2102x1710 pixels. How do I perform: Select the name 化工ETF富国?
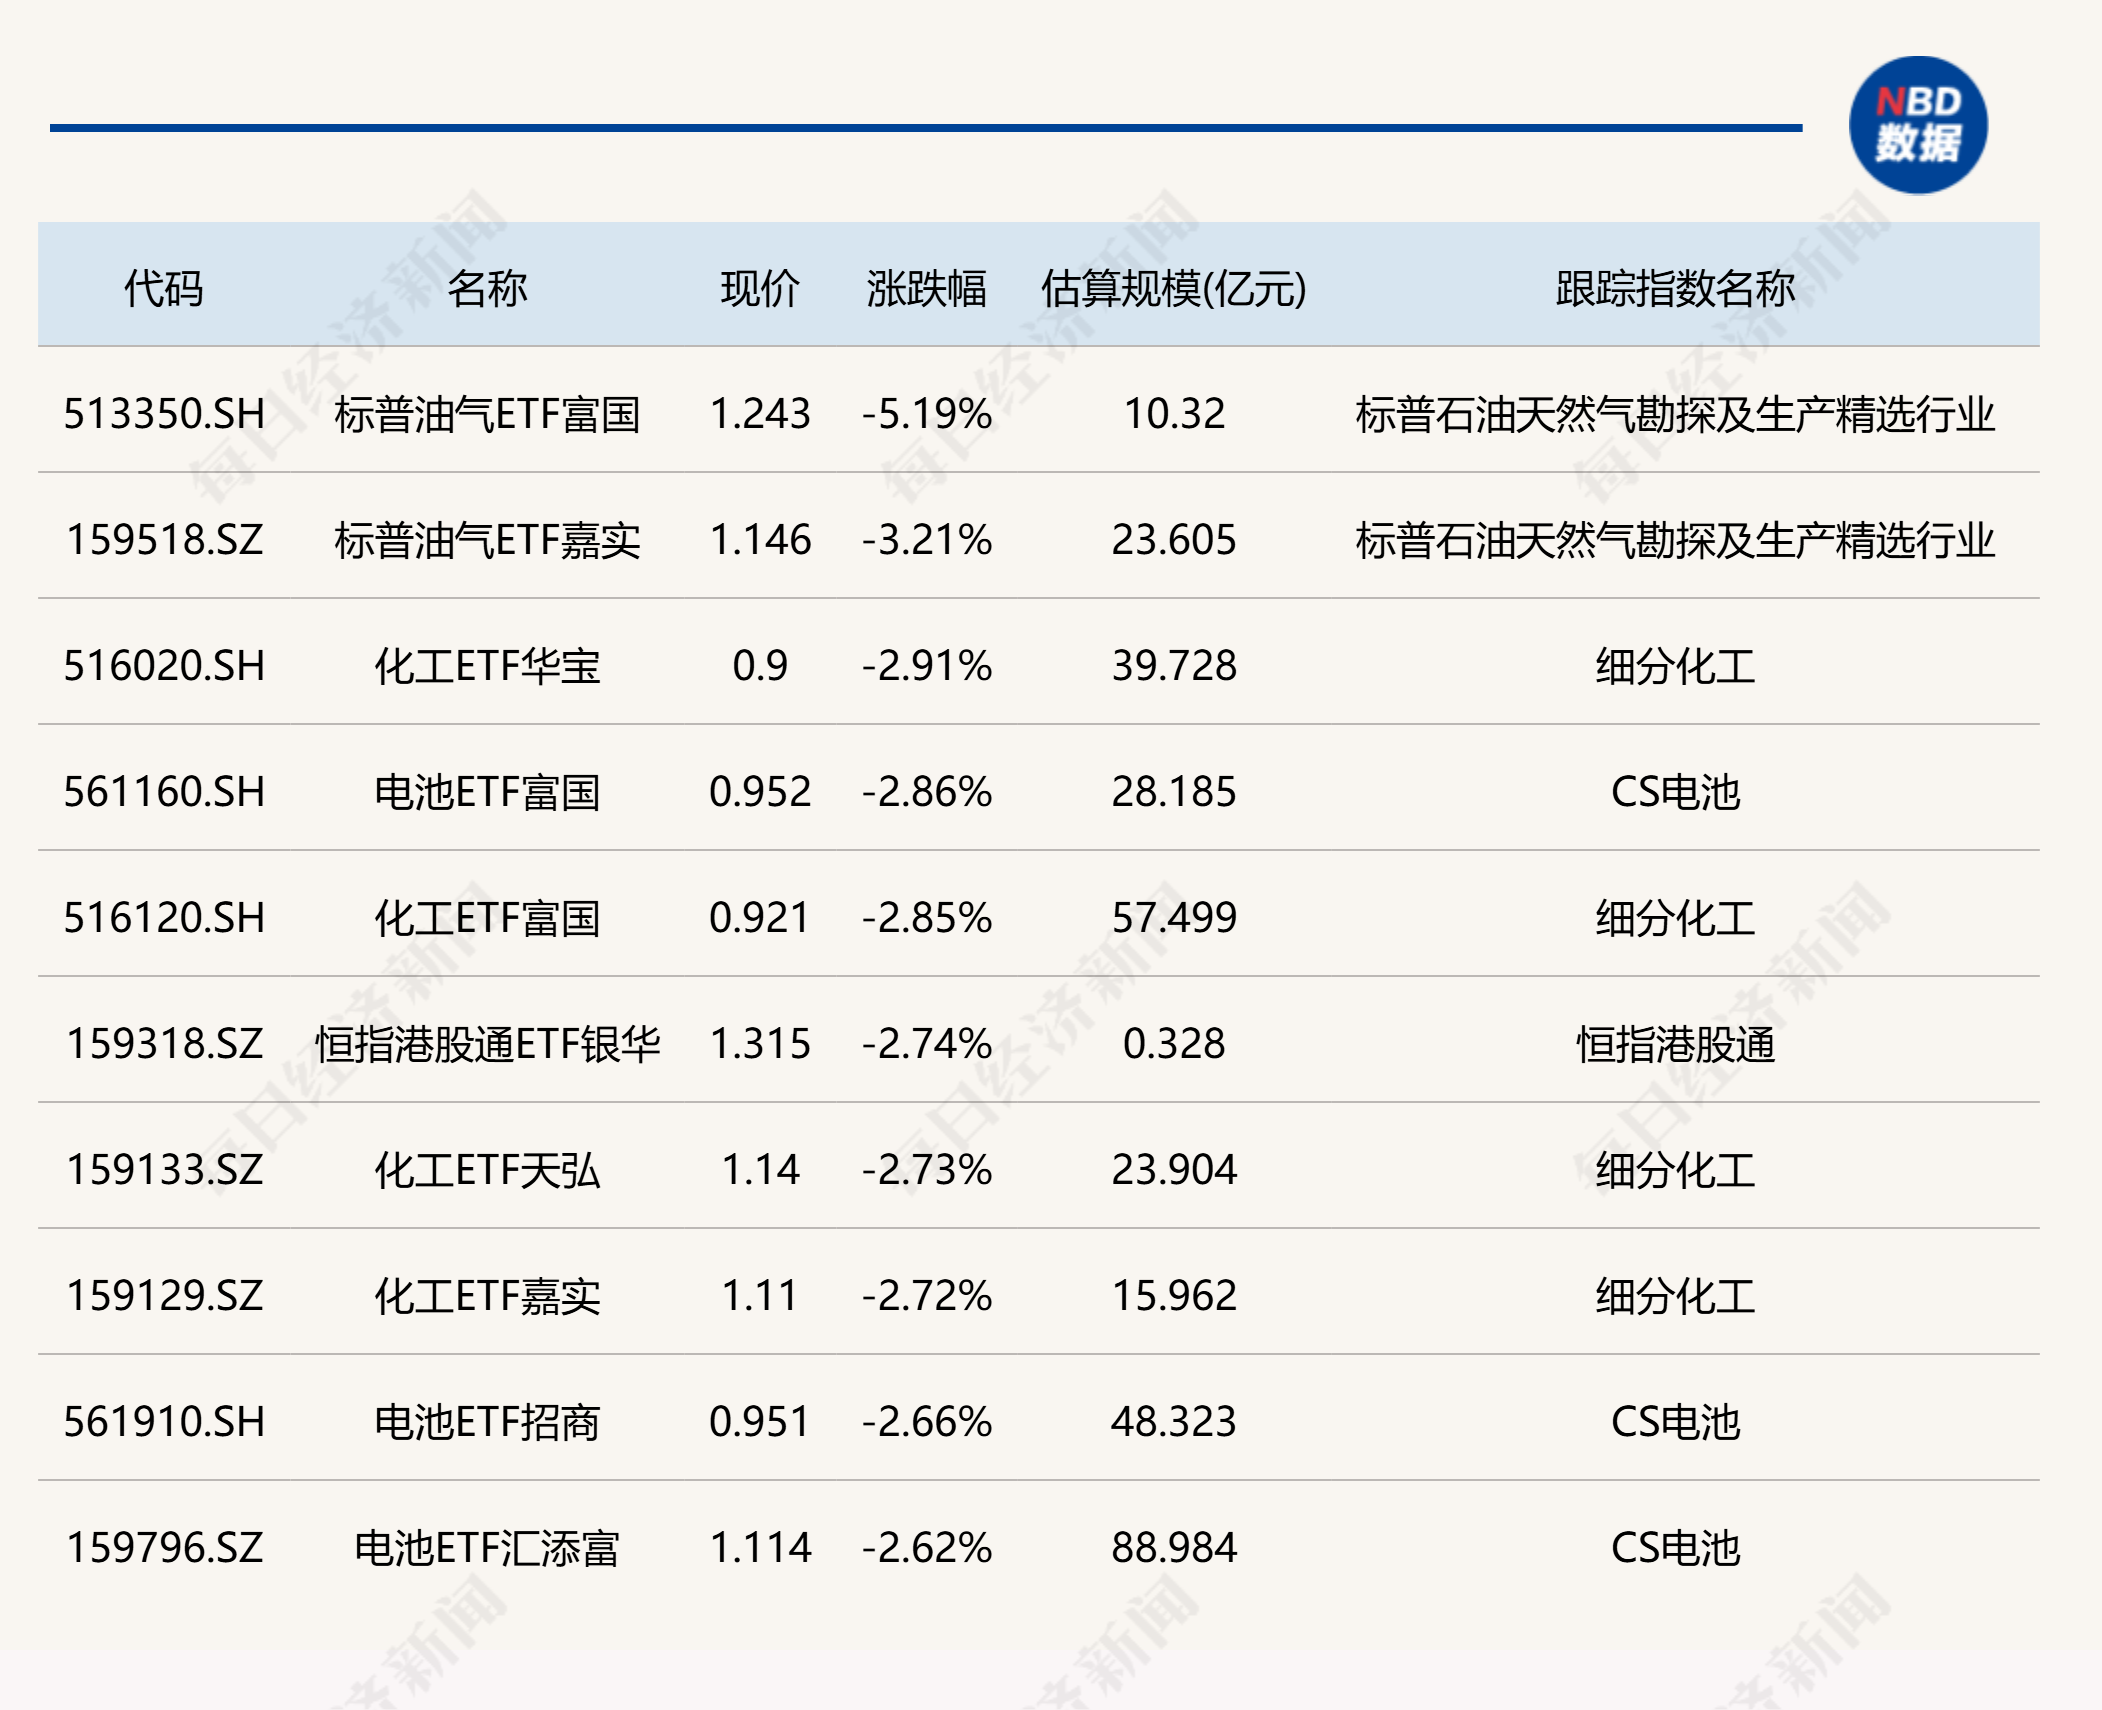click(x=487, y=918)
